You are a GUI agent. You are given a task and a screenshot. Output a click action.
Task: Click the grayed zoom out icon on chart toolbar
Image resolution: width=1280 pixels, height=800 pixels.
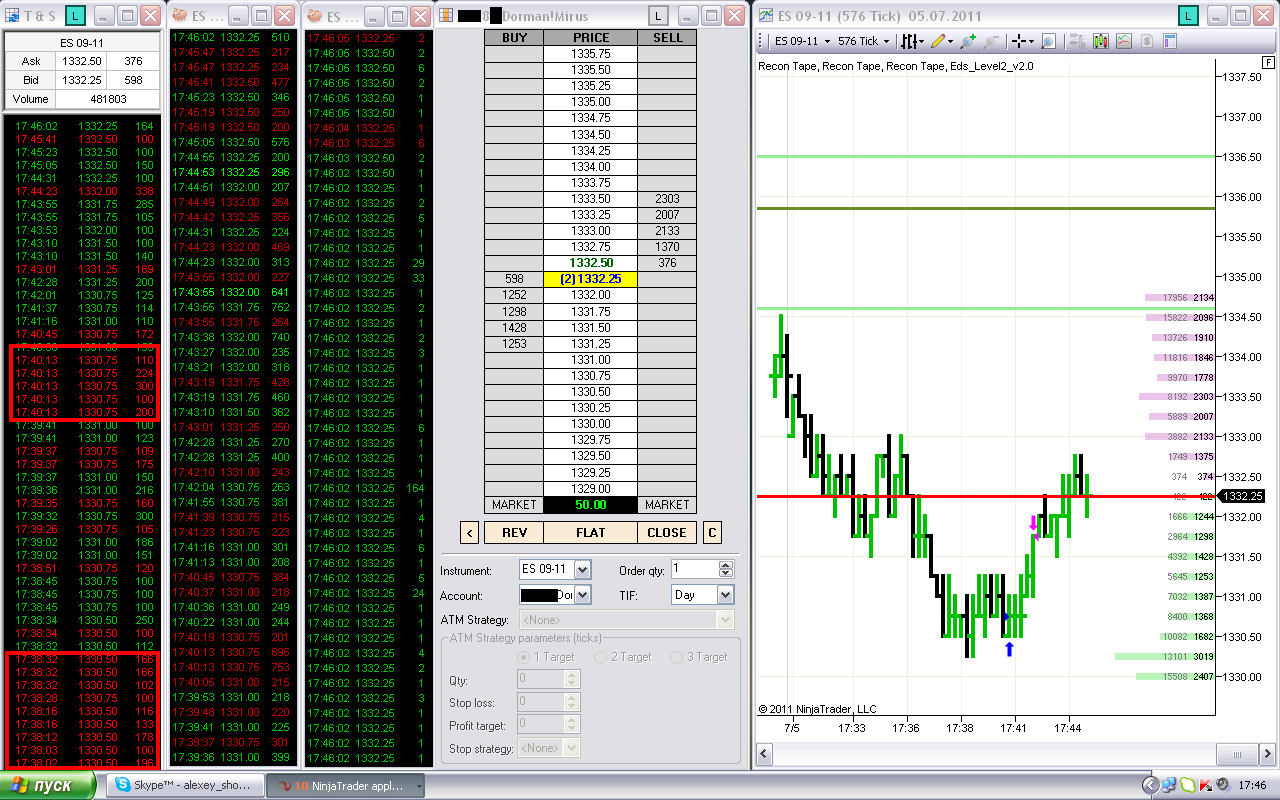click(990, 41)
